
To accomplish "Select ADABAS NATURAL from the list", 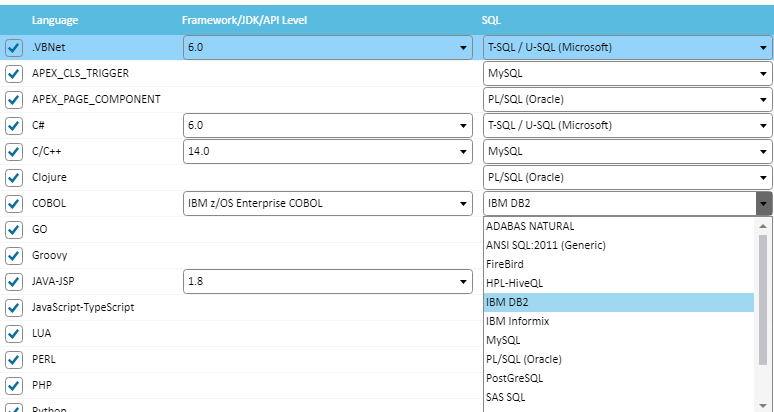I will (x=619, y=226).
